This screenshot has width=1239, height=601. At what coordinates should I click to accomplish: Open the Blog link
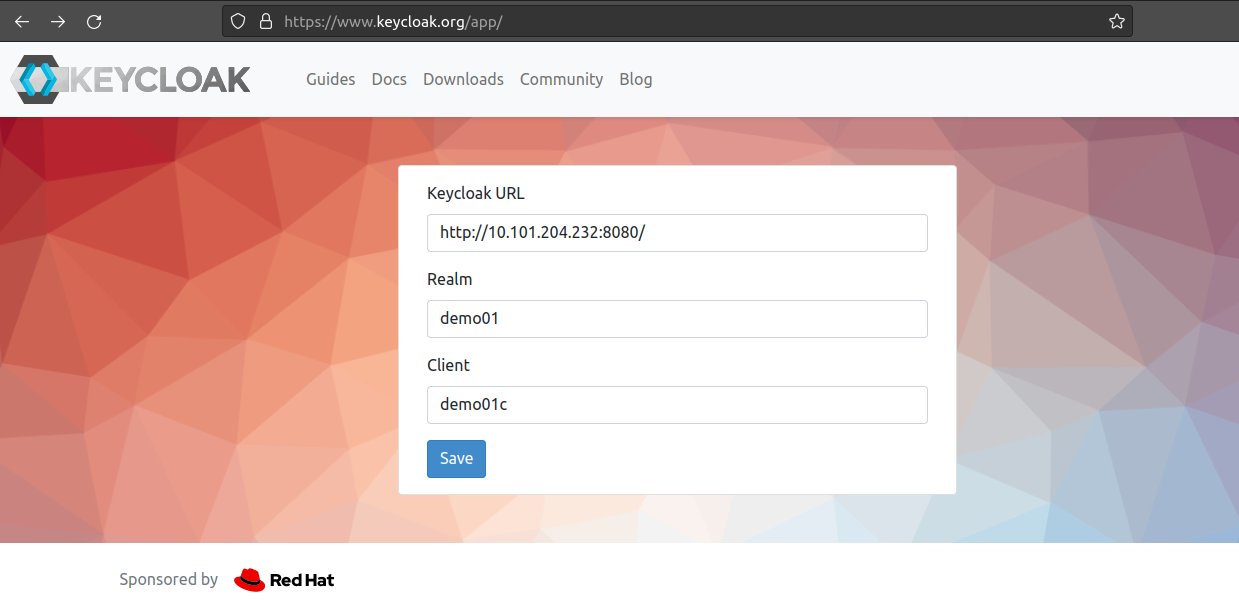pos(635,79)
